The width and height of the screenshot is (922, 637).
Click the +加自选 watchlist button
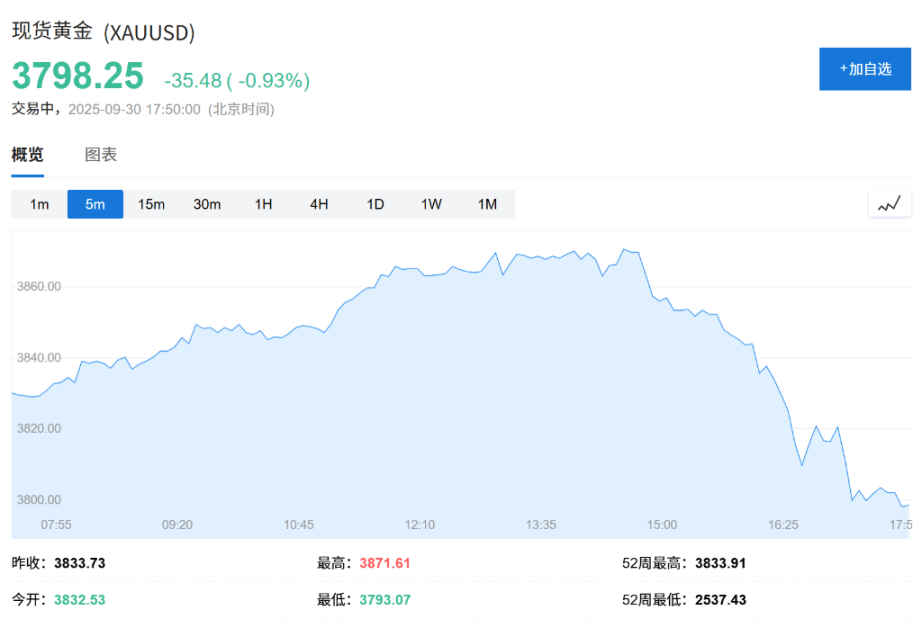click(864, 68)
